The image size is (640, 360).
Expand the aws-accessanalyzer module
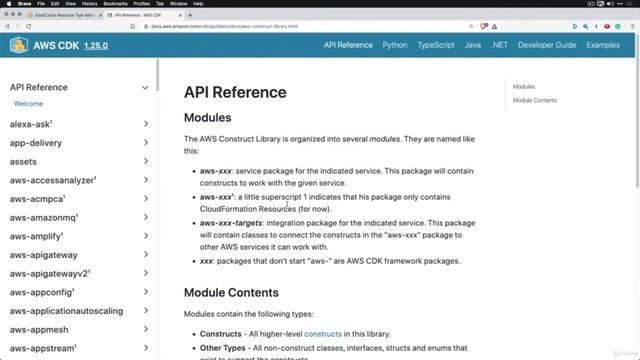point(146,180)
